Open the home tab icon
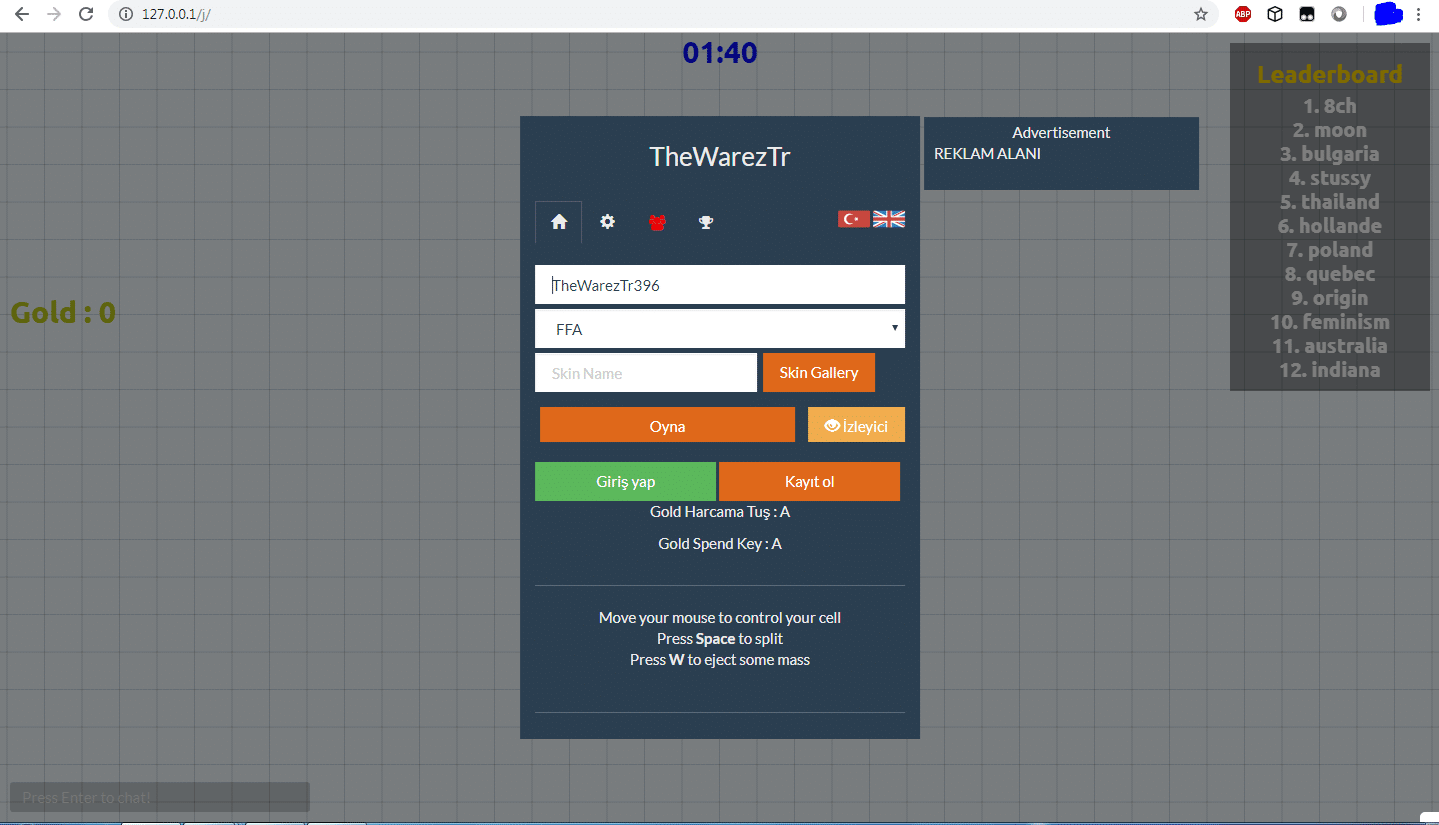Screen dimensions: 1439x825 pyautogui.click(x=559, y=222)
